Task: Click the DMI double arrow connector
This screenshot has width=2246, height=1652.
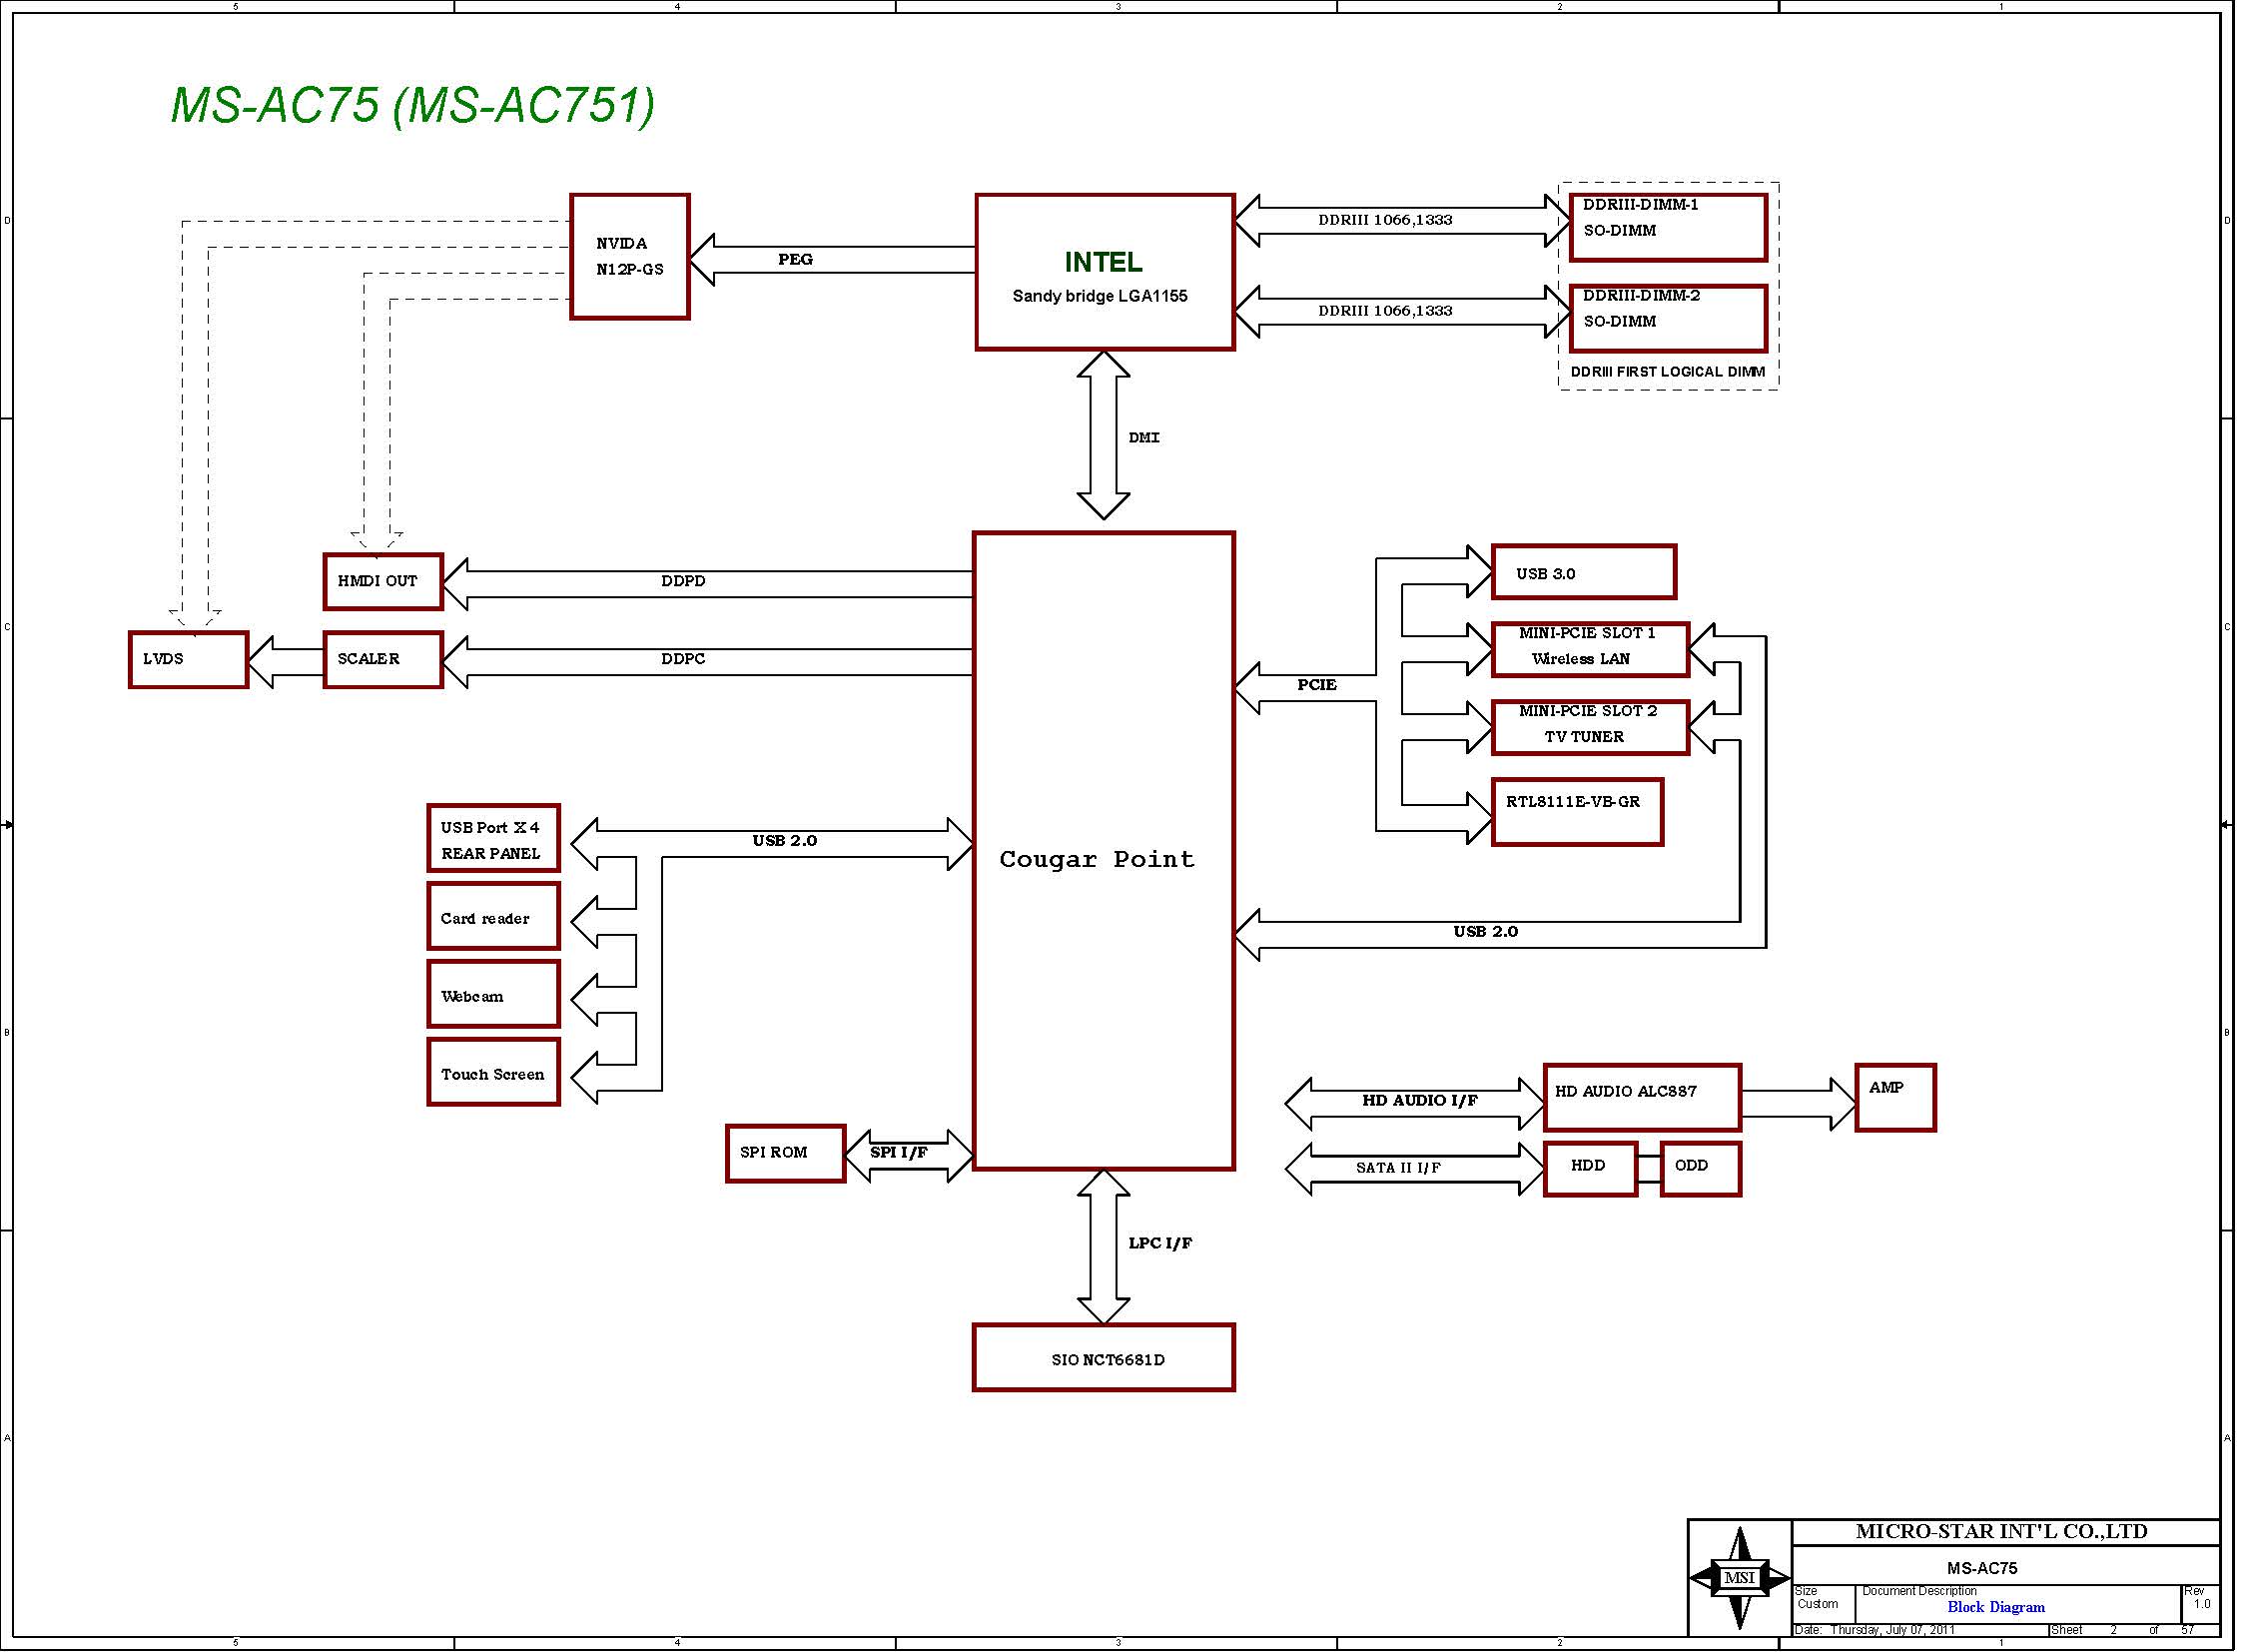Action: pyautogui.click(x=1103, y=435)
